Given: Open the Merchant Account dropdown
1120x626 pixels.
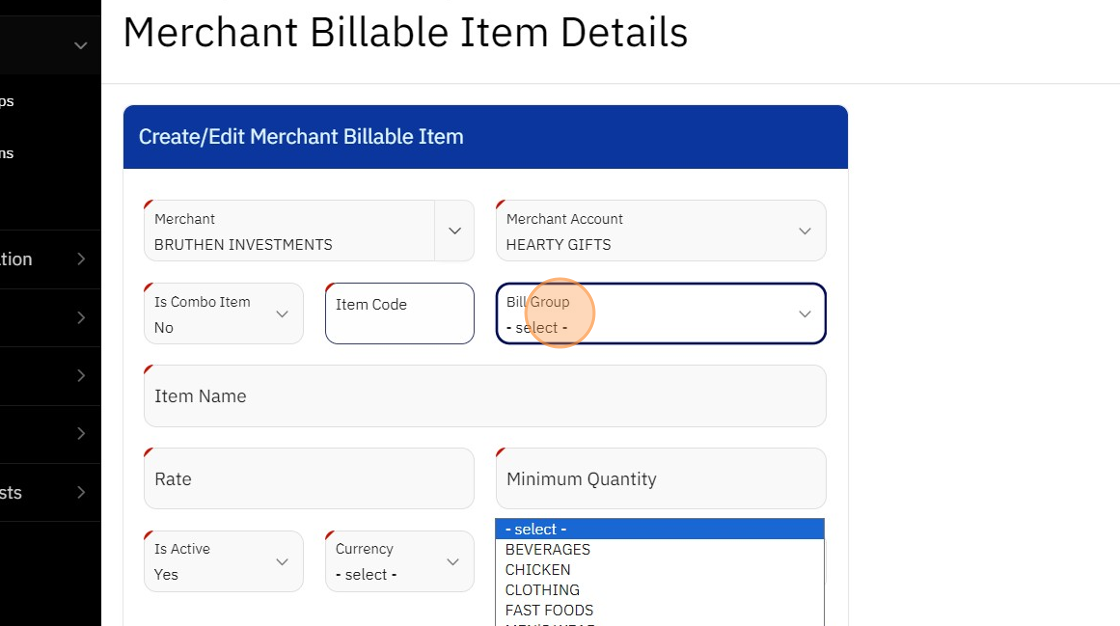Looking at the screenshot, I should [661, 231].
